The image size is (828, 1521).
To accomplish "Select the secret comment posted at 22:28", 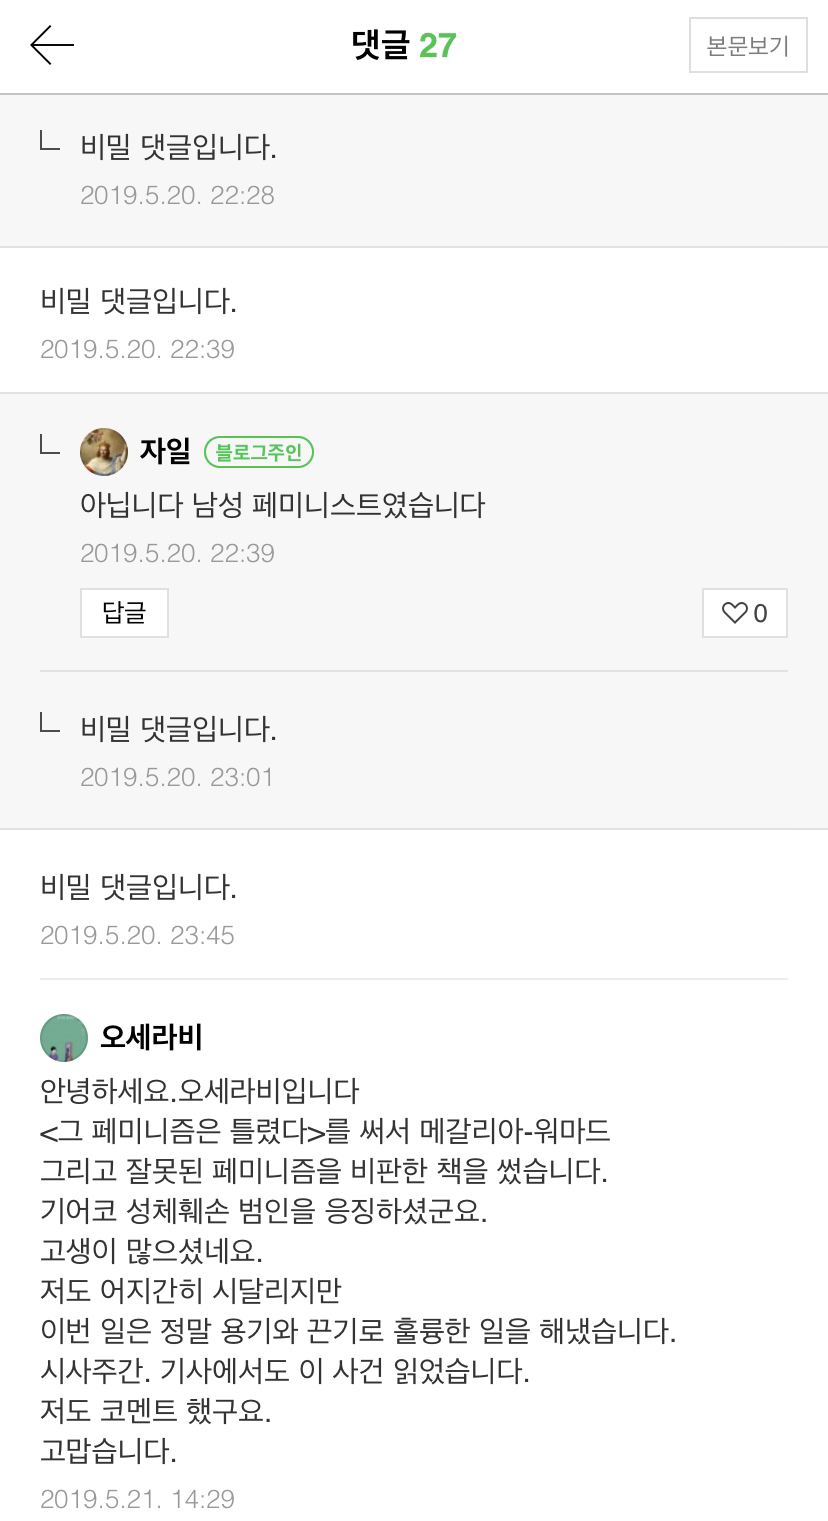I will (178, 148).
